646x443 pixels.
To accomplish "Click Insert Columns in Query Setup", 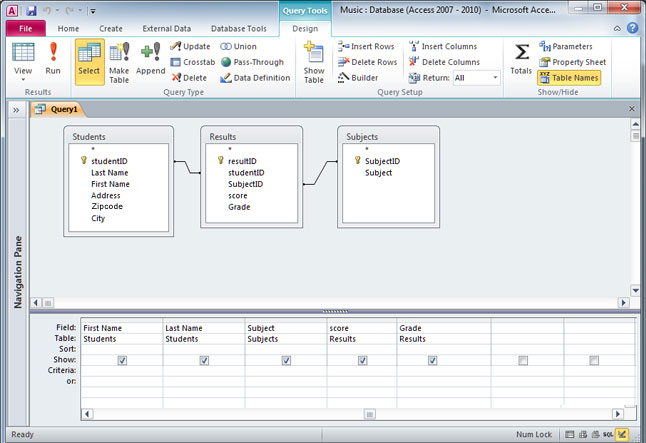I will pyautogui.click(x=443, y=46).
